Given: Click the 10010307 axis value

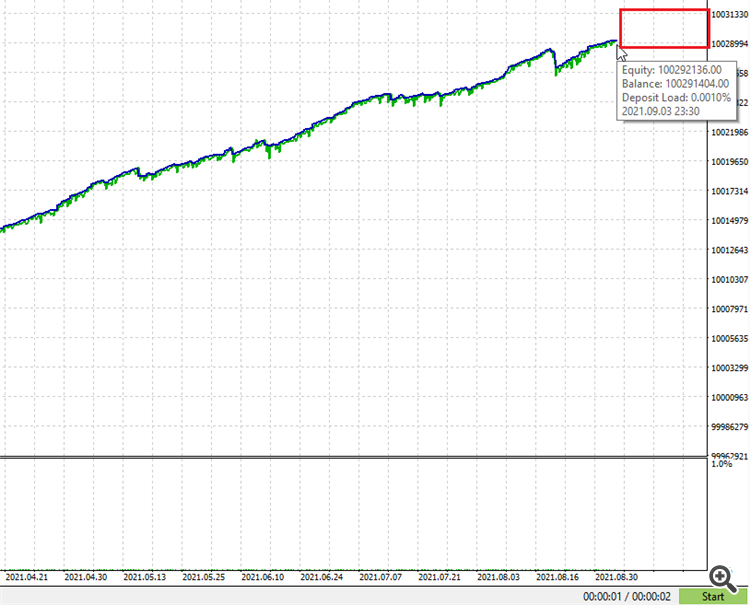Looking at the screenshot, I should pyautogui.click(x=729, y=280).
